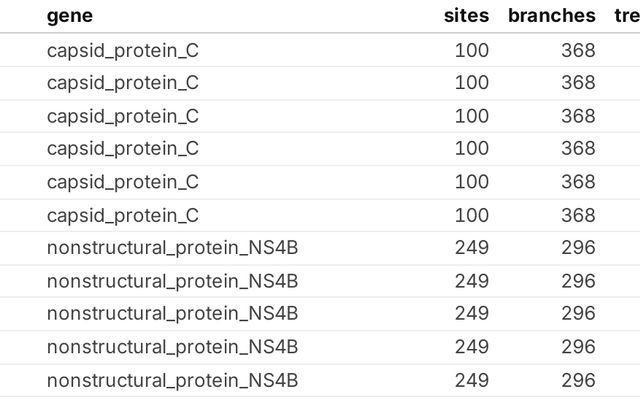Select the third nonstructural_protein_NS4B gene cell
Viewport: 640px width, 400px height.
[x=172, y=314]
